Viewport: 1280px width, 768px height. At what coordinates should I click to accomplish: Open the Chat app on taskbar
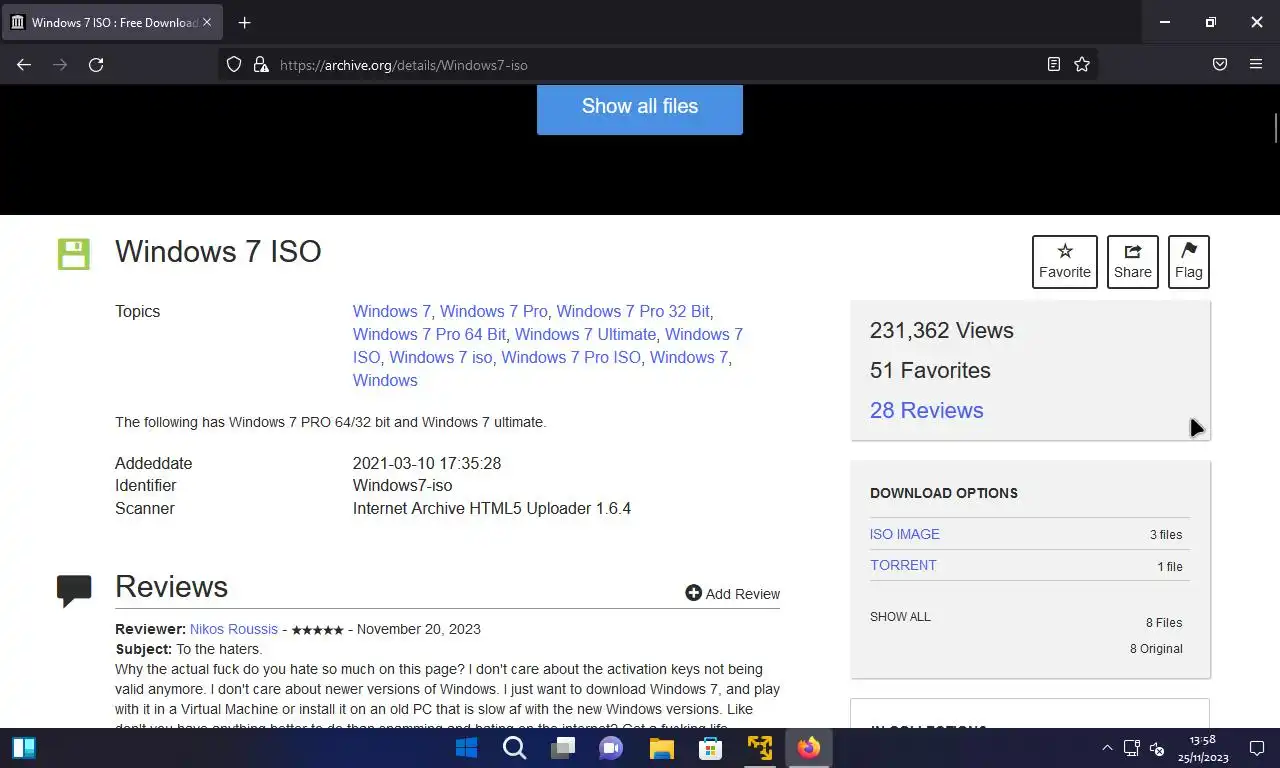[611, 748]
